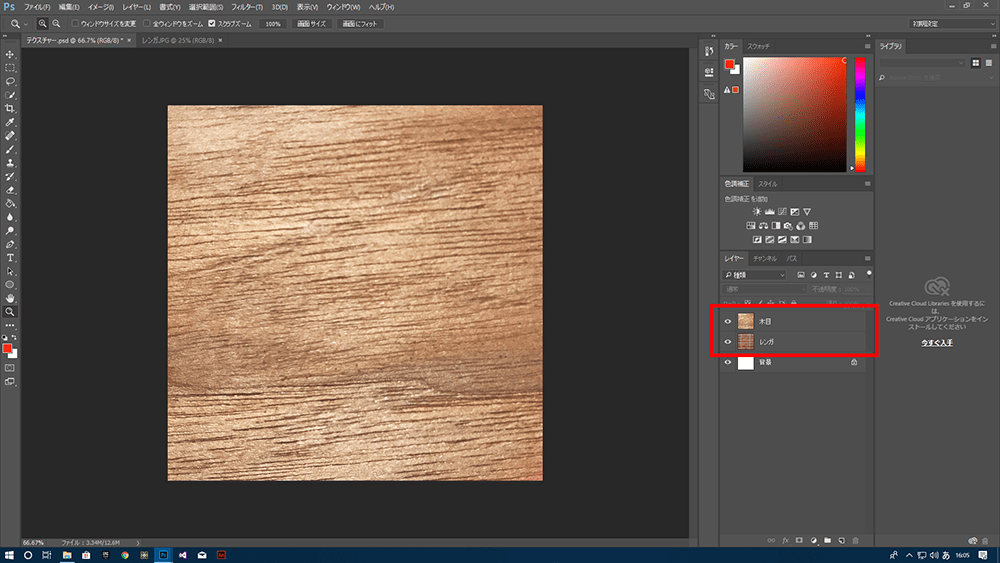Select the Hand tool
The height and width of the screenshot is (563, 1000).
10,298
